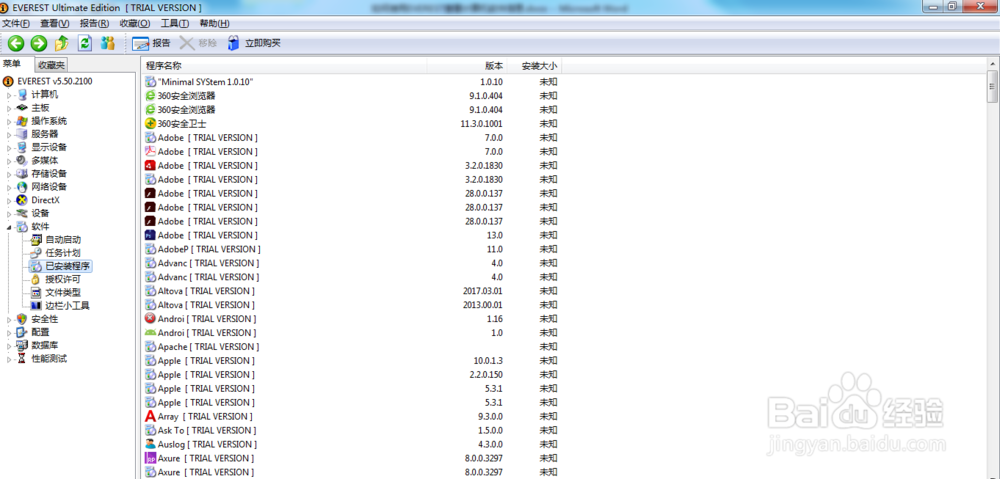Select the 服务器 server icon in the tree
This screenshot has width=1000, height=479.
coord(22,134)
